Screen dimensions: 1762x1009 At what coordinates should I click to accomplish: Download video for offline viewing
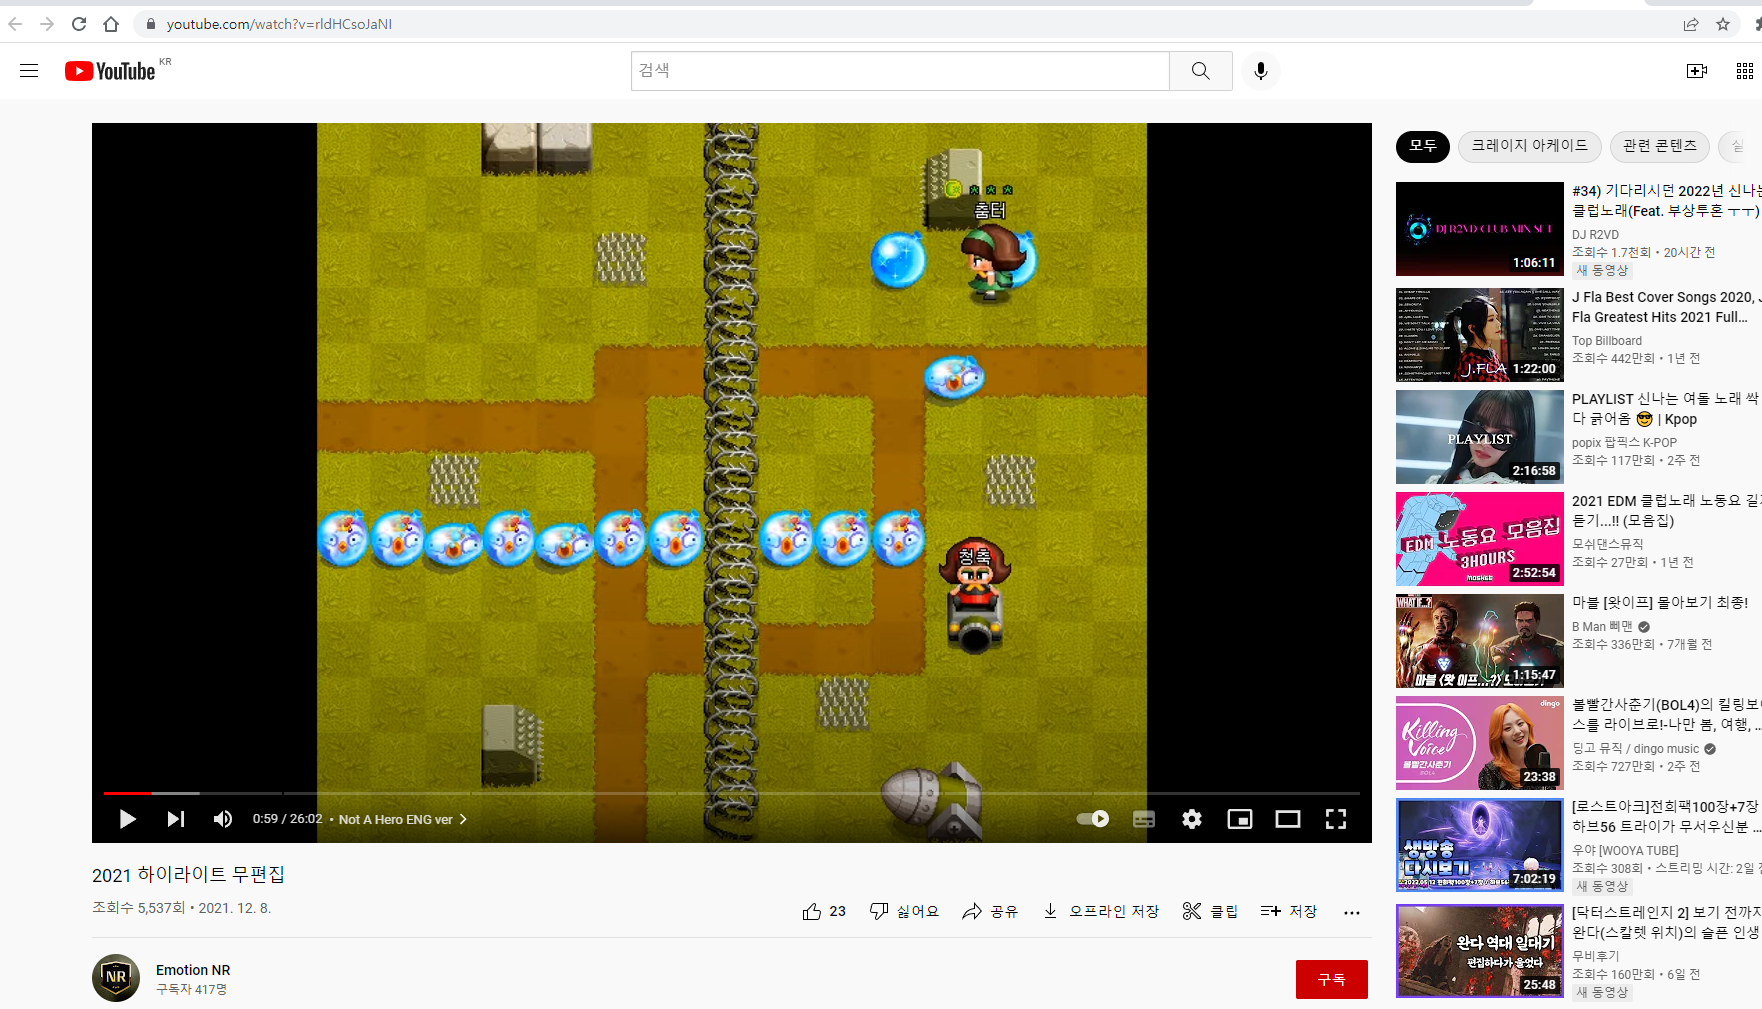click(1101, 911)
